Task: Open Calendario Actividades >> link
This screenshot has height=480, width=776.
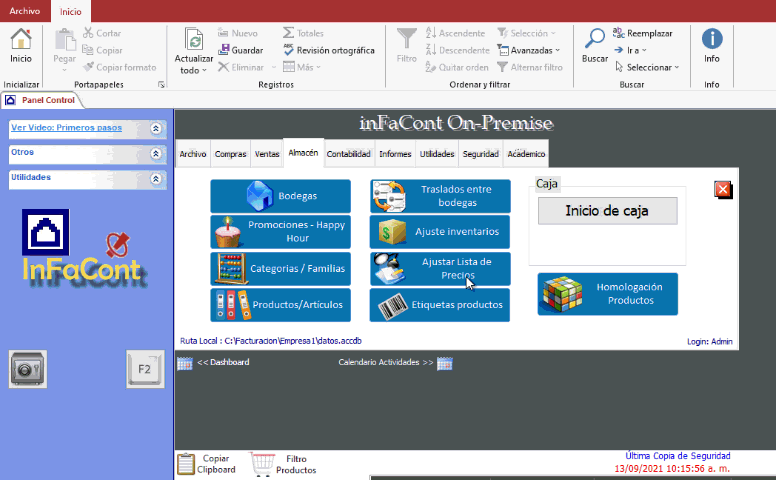Action: coord(386,362)
